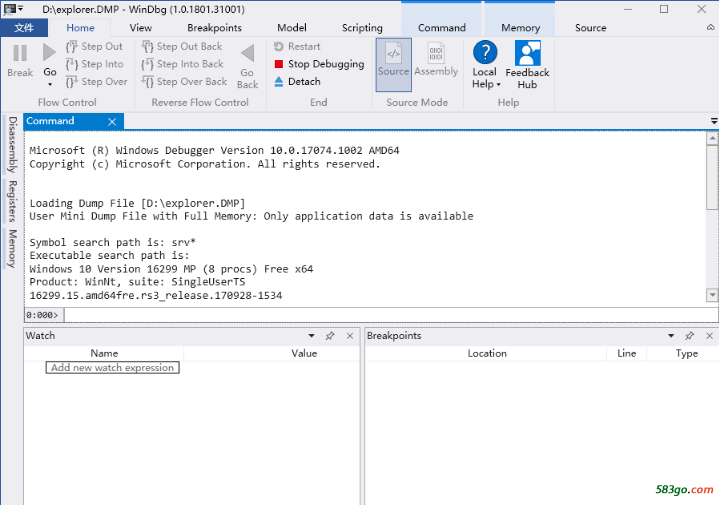This screenshot has height=505, width=719.
Task: Click the command input field
Action: (391, 315)
